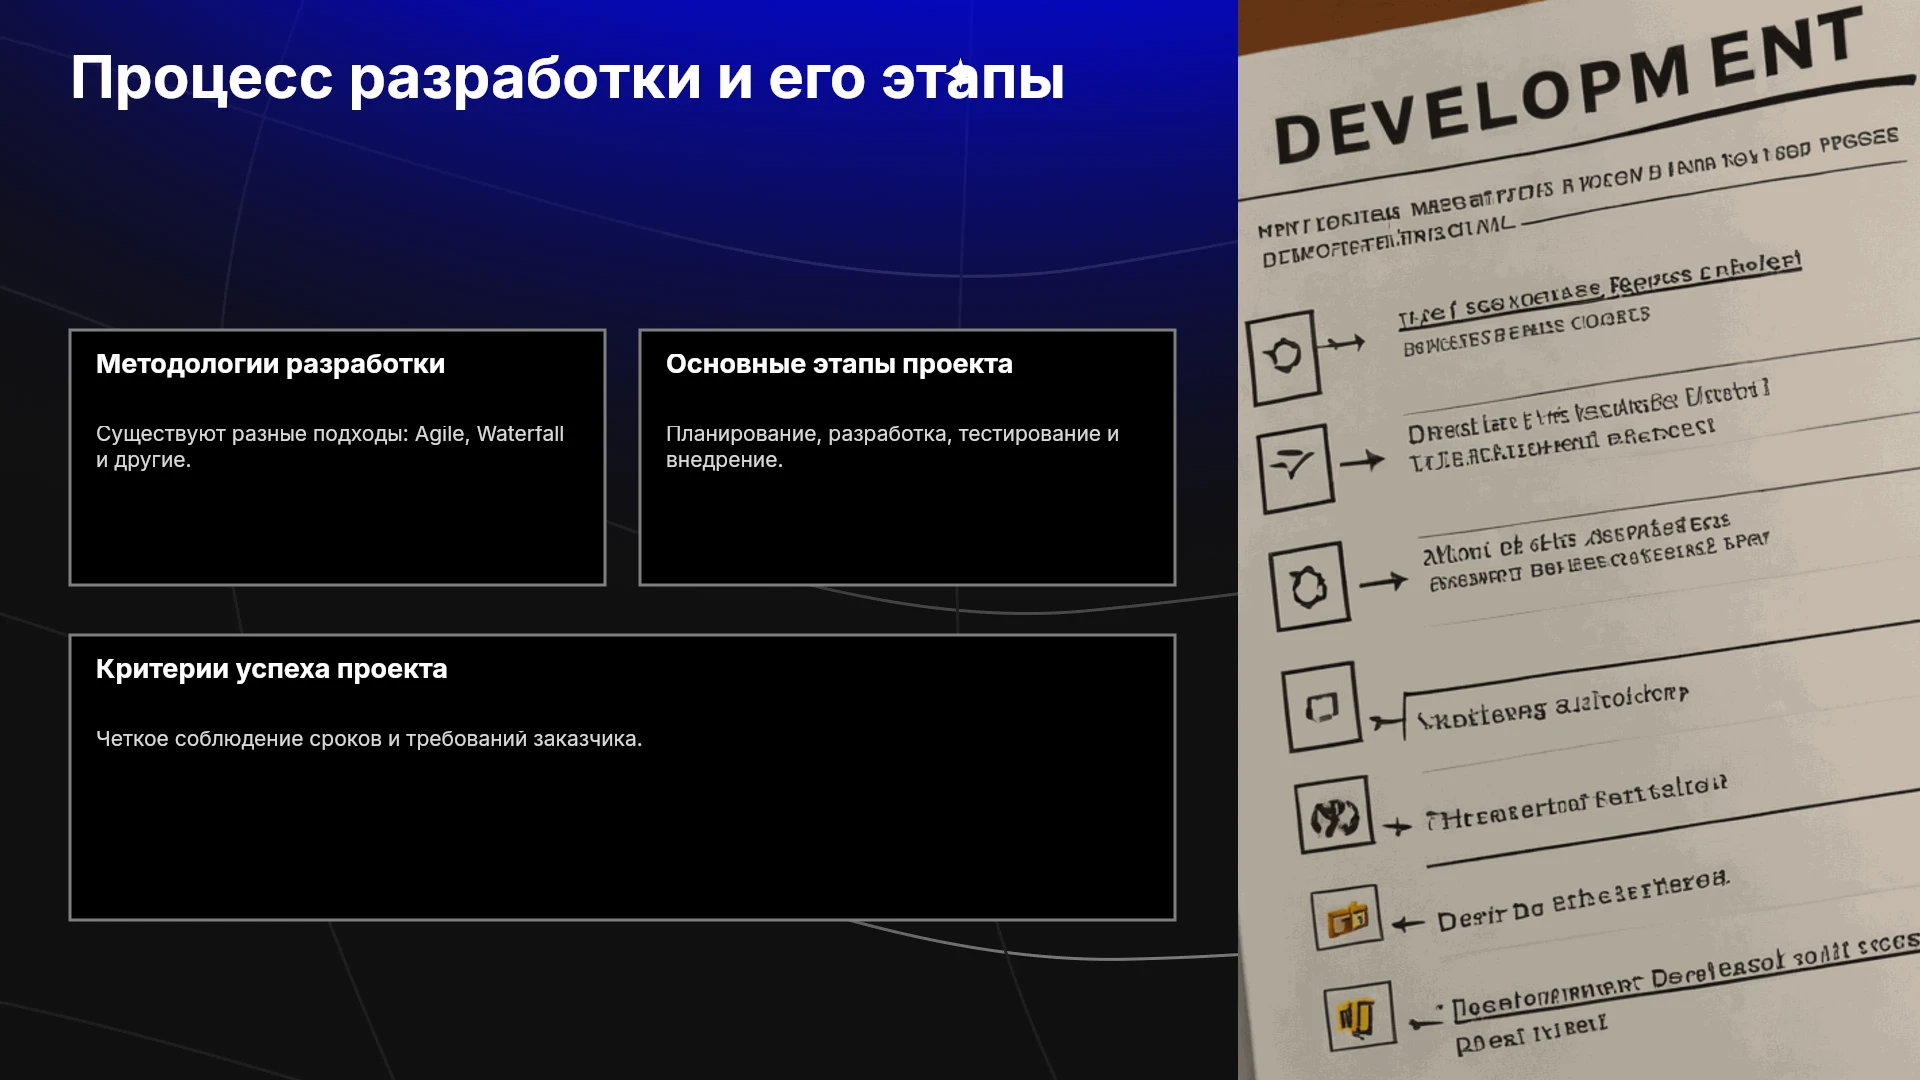Click the arrow beside the first gear icon

1342,345
